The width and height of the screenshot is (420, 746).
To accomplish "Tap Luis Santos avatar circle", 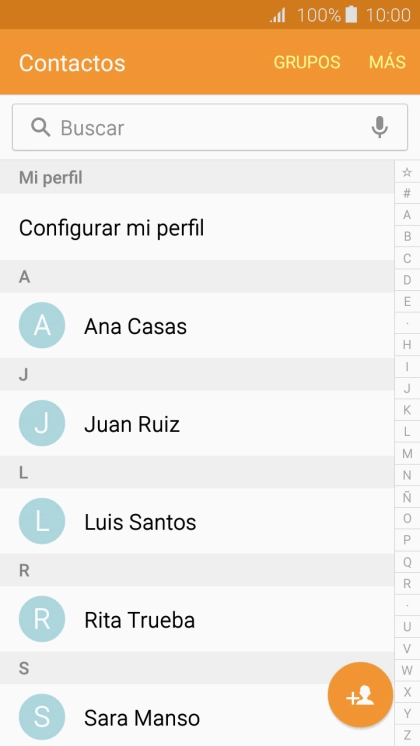I will coord(42,521).
